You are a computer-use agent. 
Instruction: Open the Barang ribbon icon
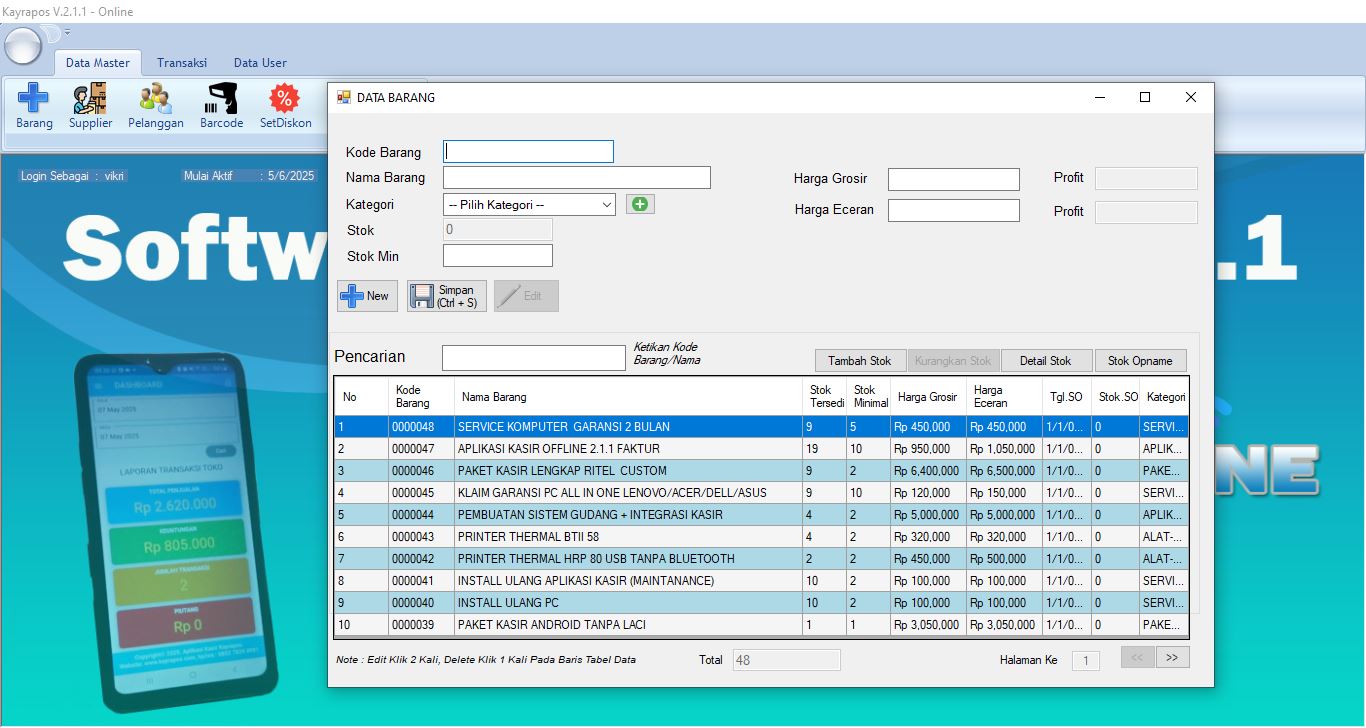[x=34, y=106]
